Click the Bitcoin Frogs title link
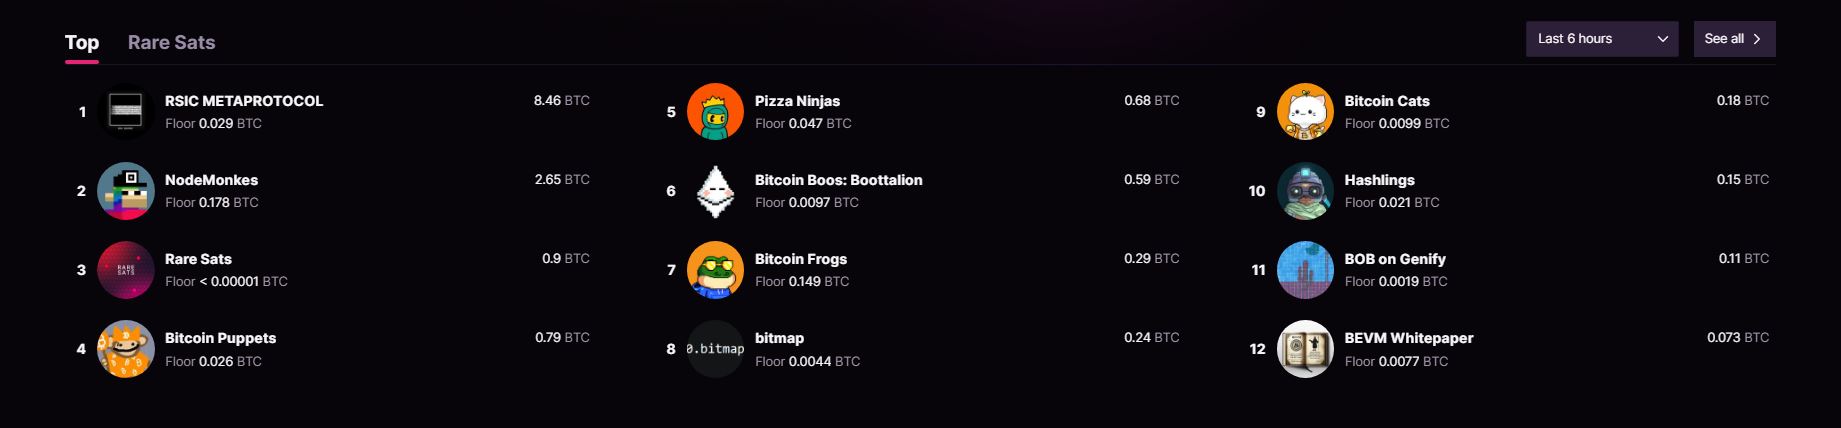The width and height of the screenshot is (1841, 428). pyautogui.click(x=801, y=259)
